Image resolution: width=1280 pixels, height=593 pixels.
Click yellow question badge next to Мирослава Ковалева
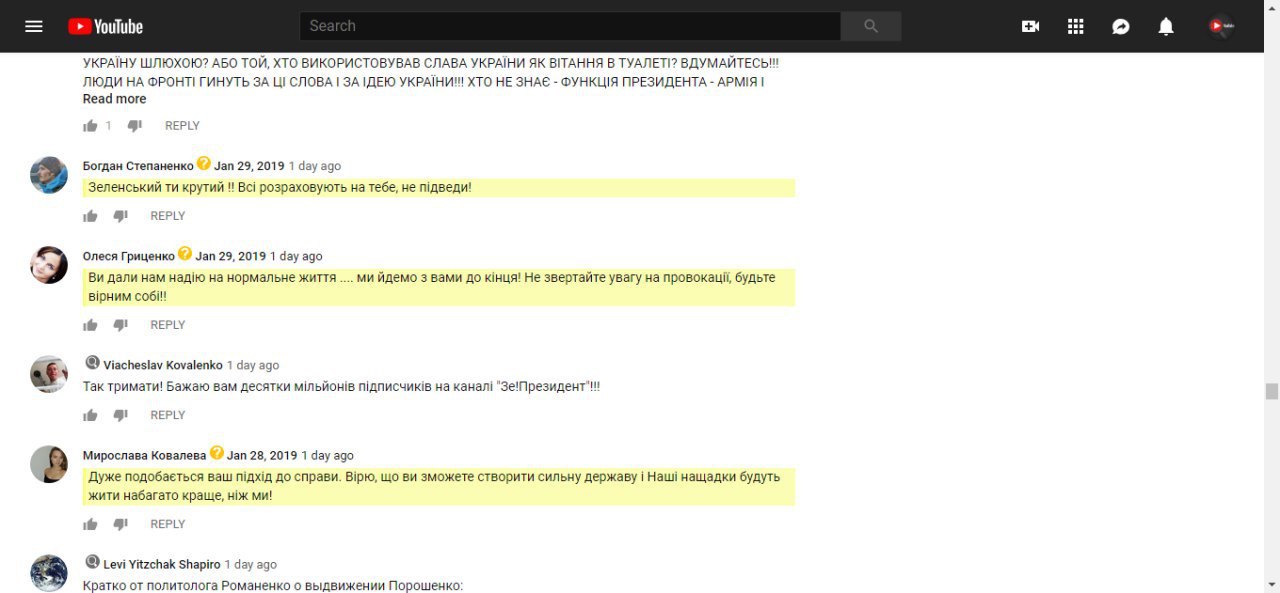pyautogui.click(x=217, y=452)
